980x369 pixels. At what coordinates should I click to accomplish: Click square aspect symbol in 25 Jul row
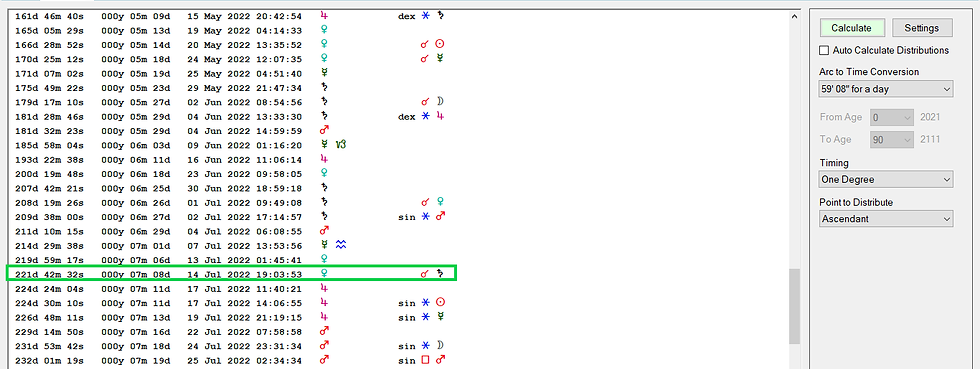tap(425, 360)
